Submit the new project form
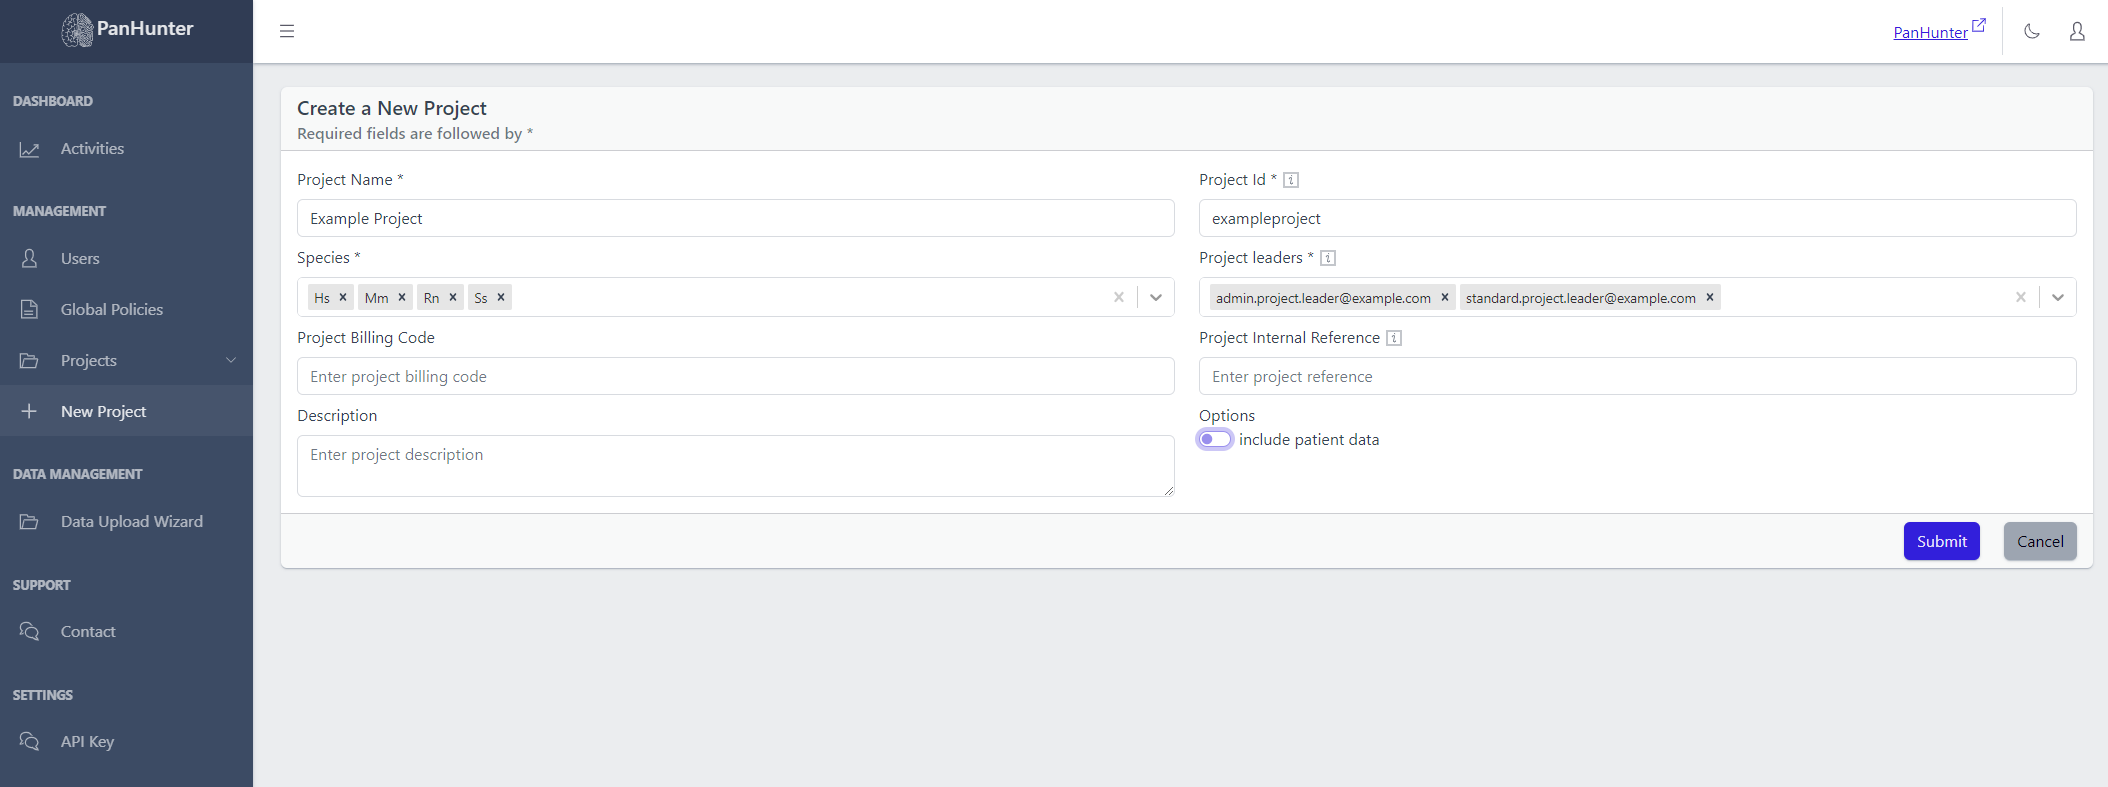Image resolution: width=2108 pixels, height=787 pixels. click(x=1941, y=541)
